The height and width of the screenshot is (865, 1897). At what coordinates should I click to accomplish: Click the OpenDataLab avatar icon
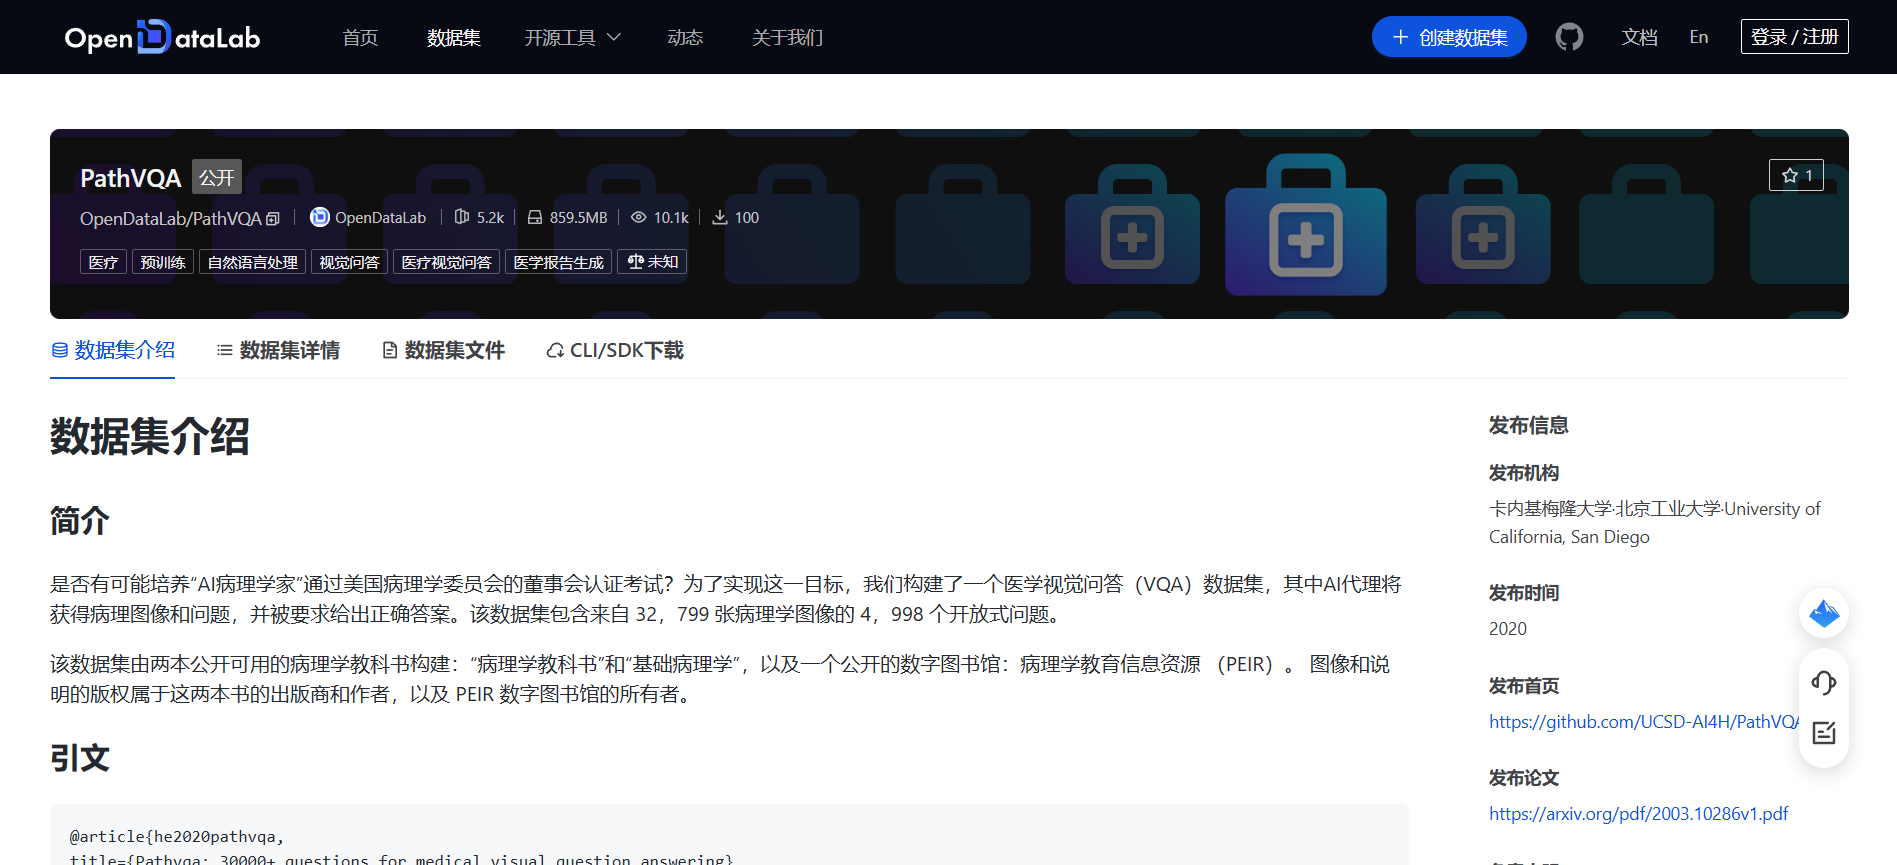pyautogui.click(x=320, y=217)
